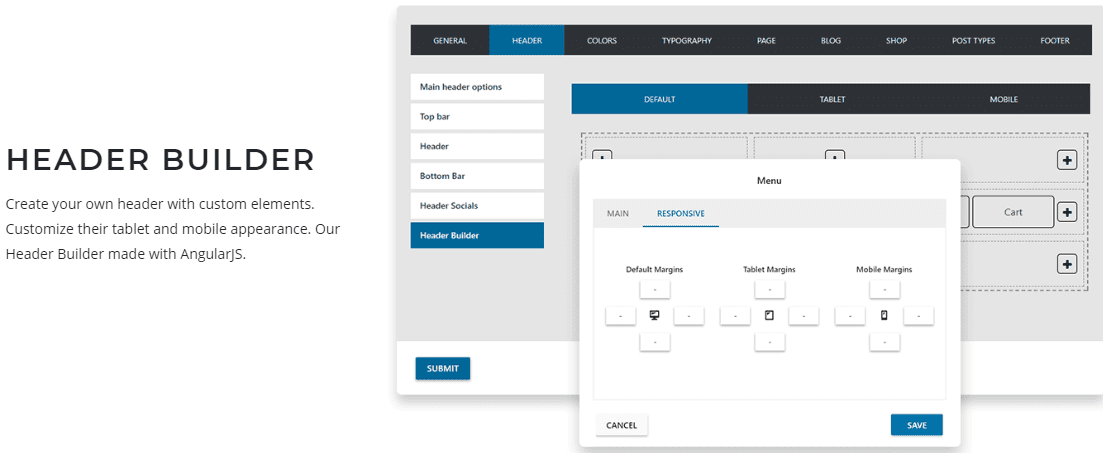Viewport: 1103px width, 453px height.
Task: Click the plus icon in the top-right builder row
Action: coord(1067,160)
